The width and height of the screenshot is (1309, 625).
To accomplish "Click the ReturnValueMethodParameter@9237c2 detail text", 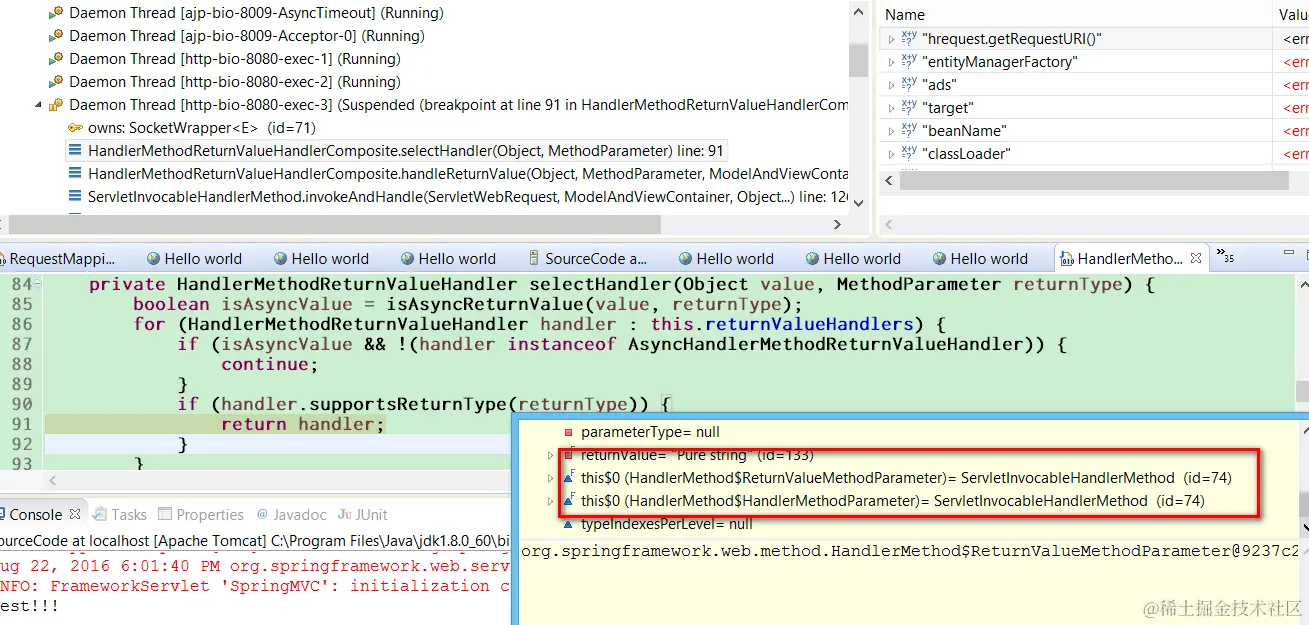I will point(910,551).
